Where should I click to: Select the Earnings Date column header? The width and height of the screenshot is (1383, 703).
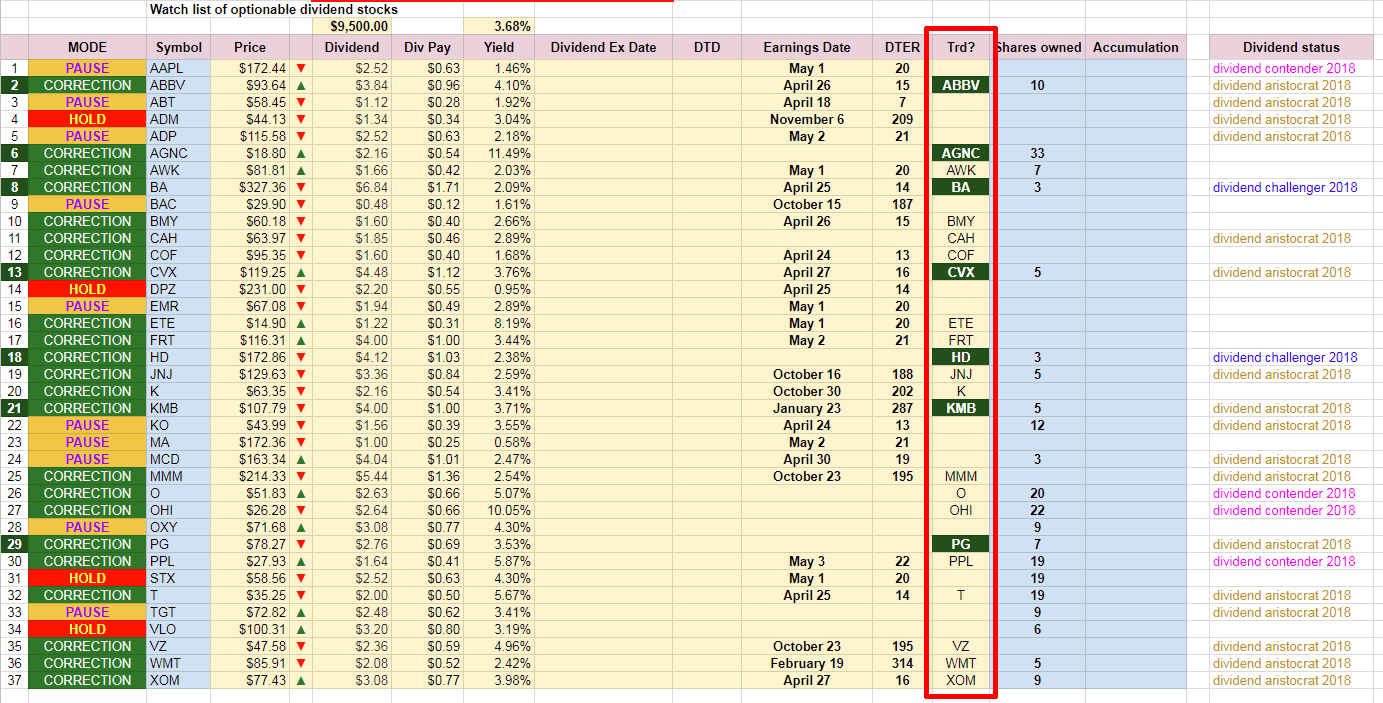(x=807, y=47)
